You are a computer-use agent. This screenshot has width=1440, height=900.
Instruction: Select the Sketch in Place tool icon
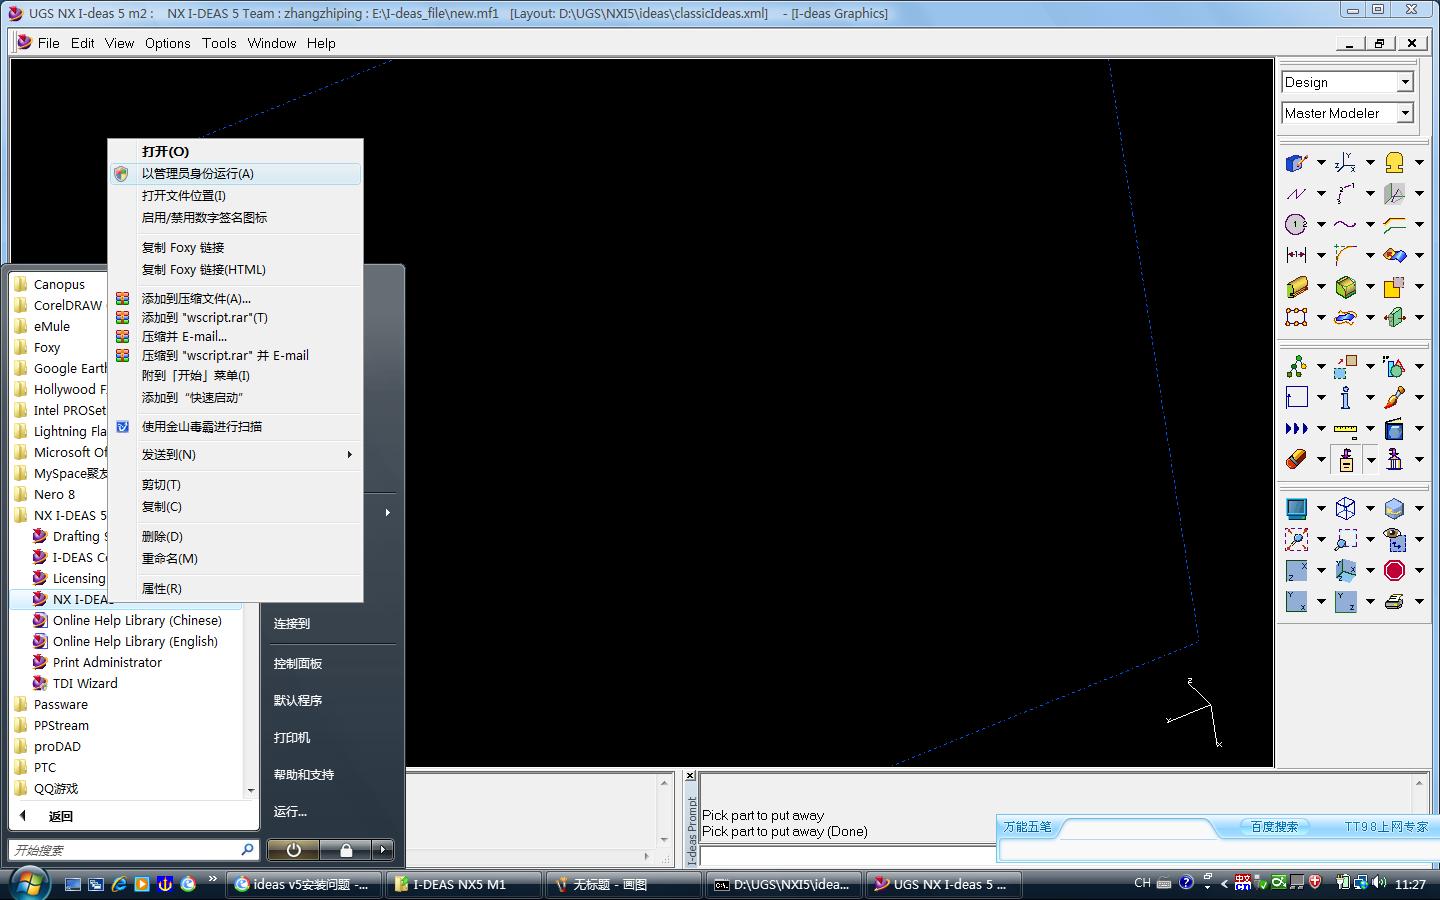(1297, 163)
